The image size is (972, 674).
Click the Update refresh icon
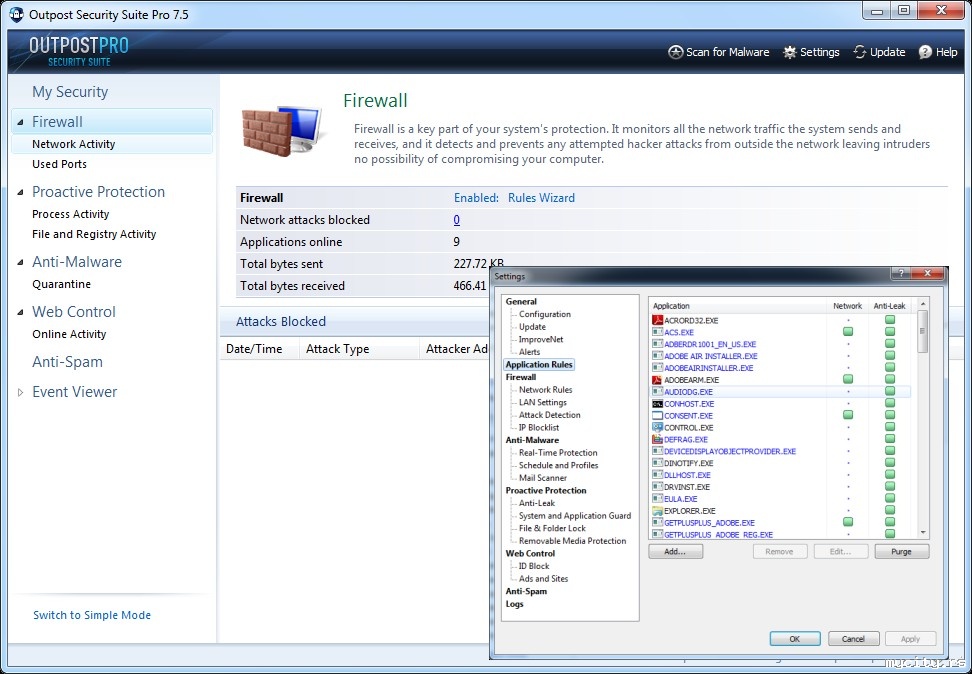pos(860,52)
